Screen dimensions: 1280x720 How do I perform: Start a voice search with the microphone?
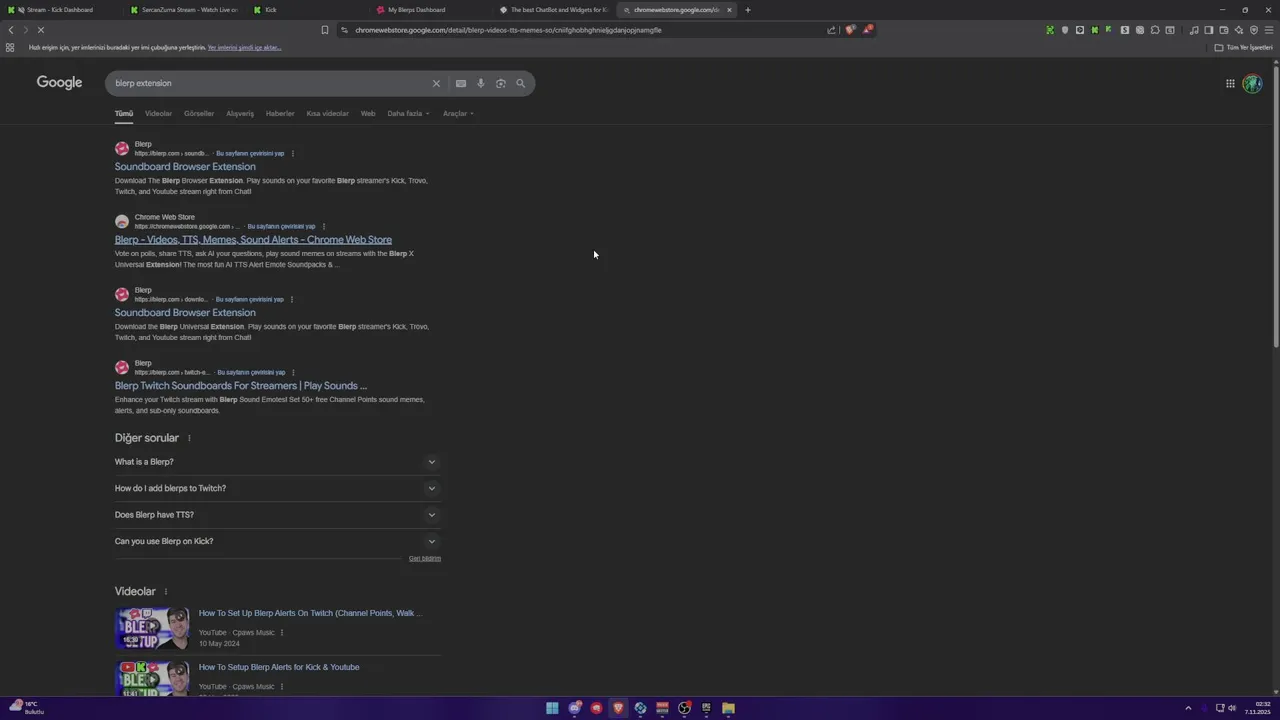[x=481, y=83]
